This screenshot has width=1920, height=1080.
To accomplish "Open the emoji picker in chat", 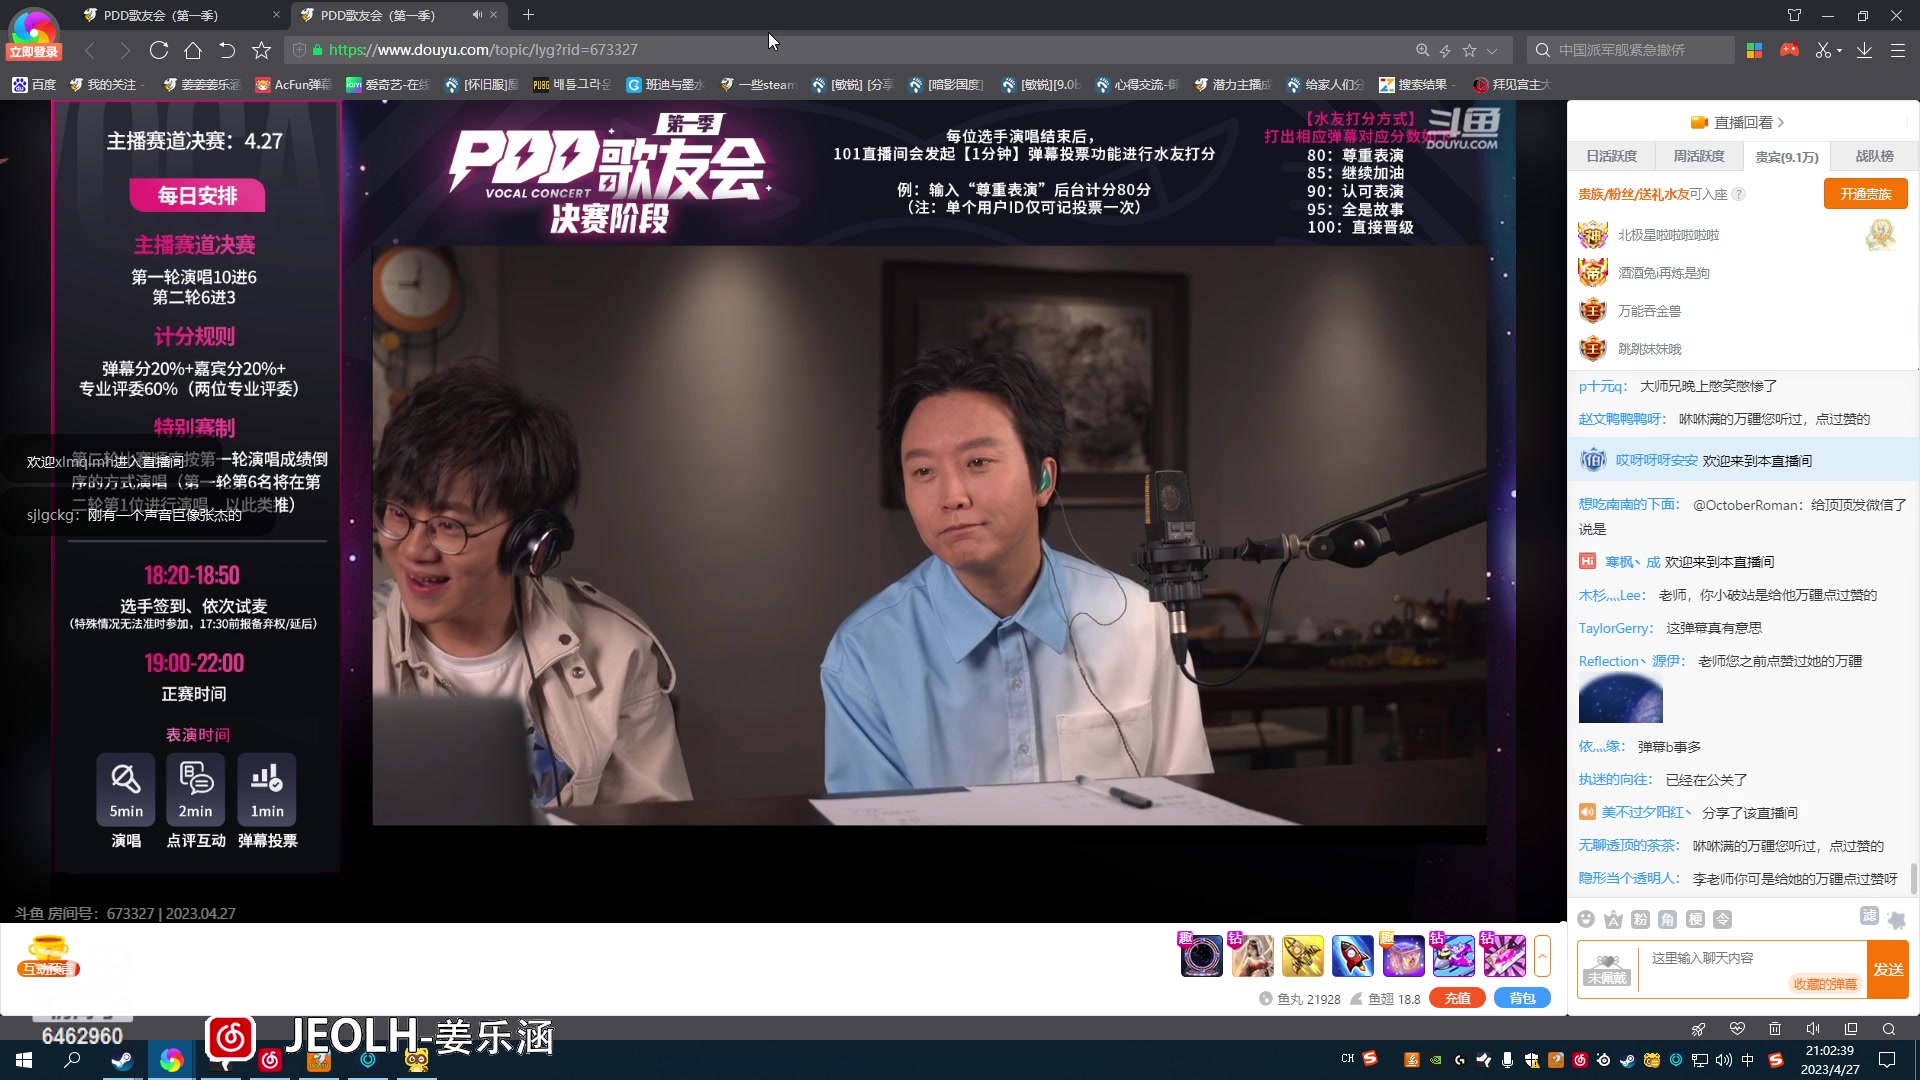I will (x=1586, y=919).
